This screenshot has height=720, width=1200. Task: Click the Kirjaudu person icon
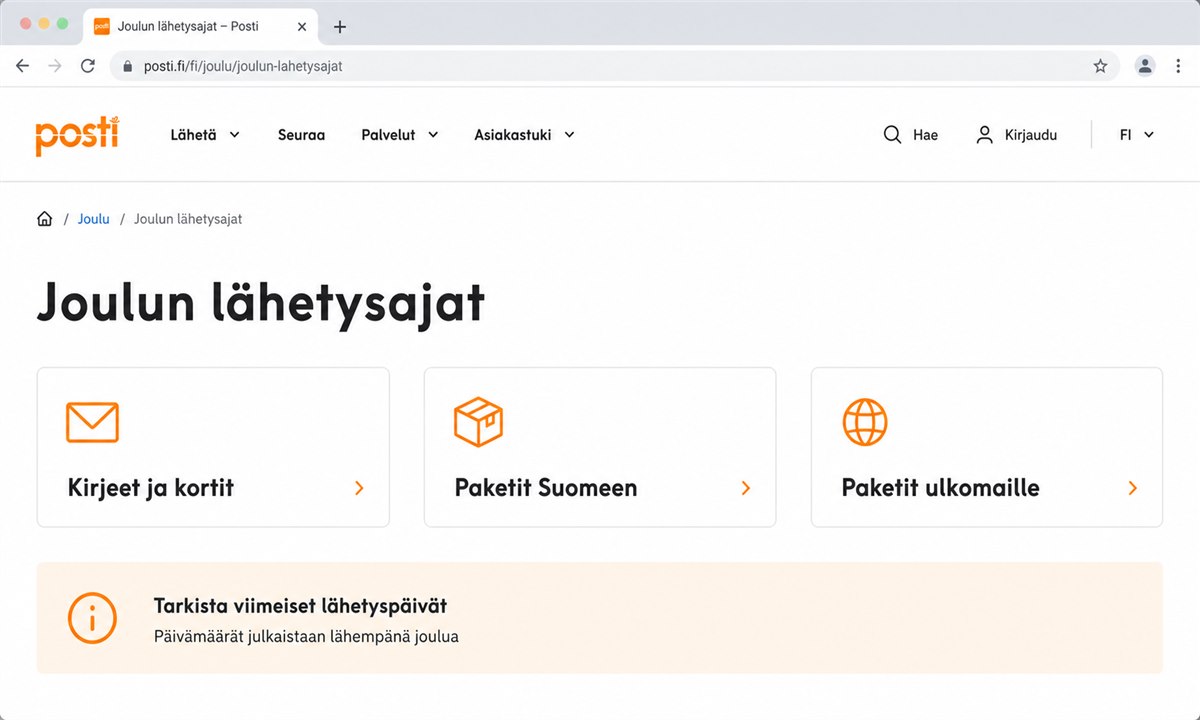[x=984, y=134]
